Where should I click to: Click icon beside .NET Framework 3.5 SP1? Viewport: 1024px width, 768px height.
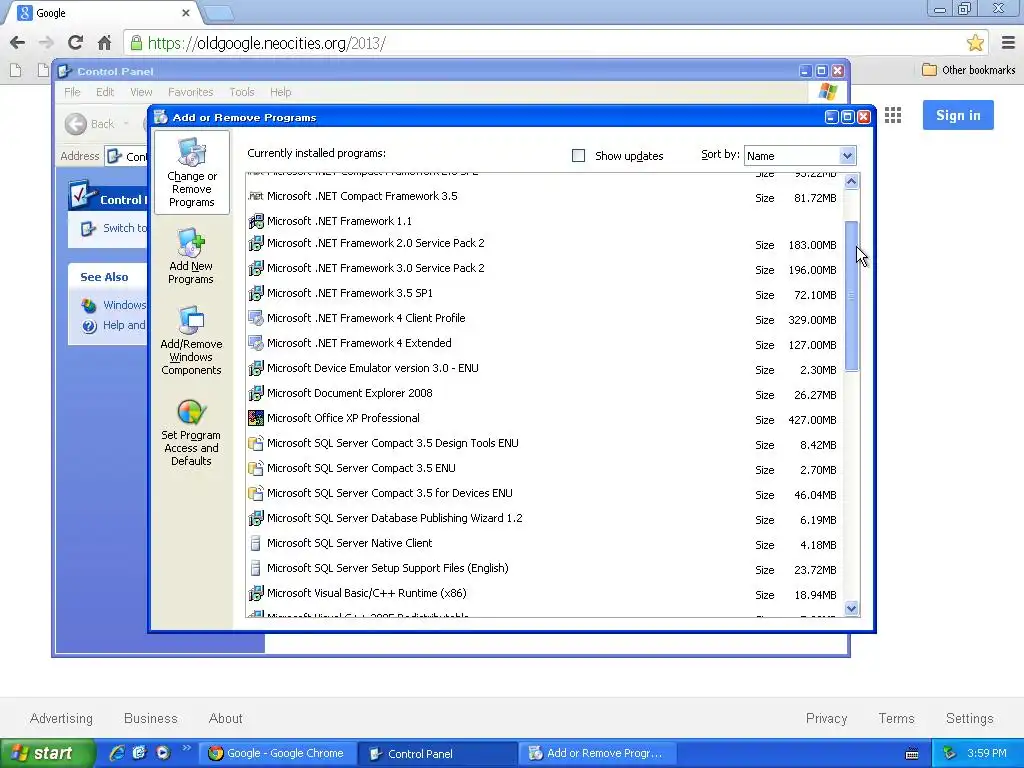pyautogui.click(x=256, y=293)
